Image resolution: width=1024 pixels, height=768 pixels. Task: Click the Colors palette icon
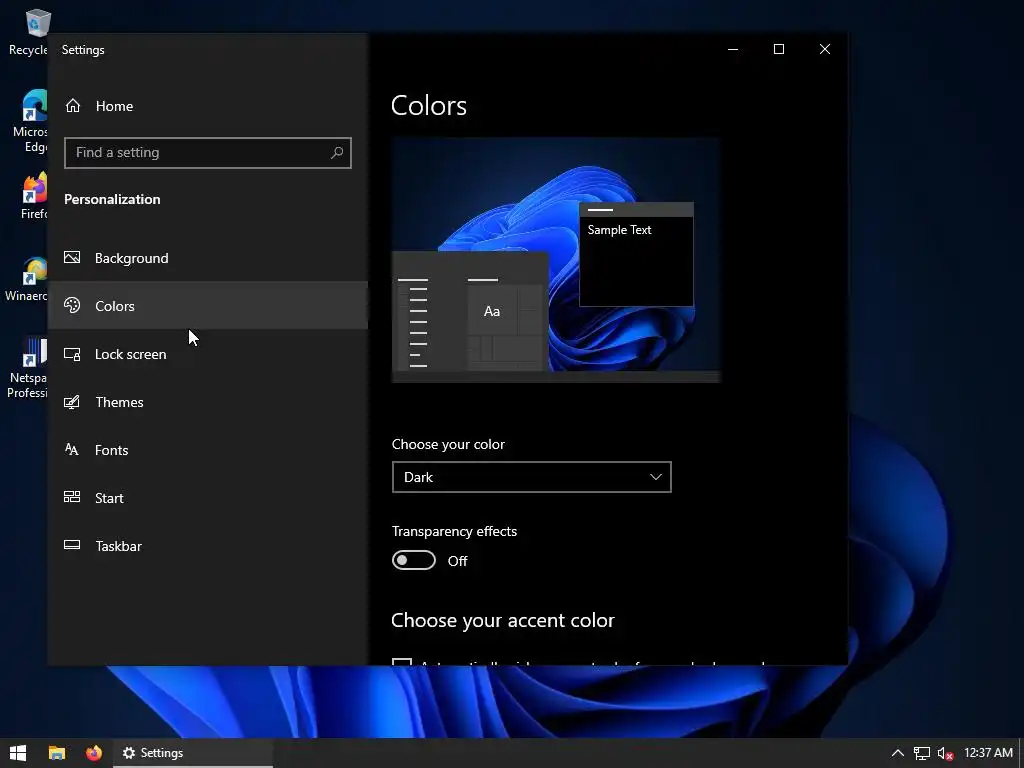72,305
